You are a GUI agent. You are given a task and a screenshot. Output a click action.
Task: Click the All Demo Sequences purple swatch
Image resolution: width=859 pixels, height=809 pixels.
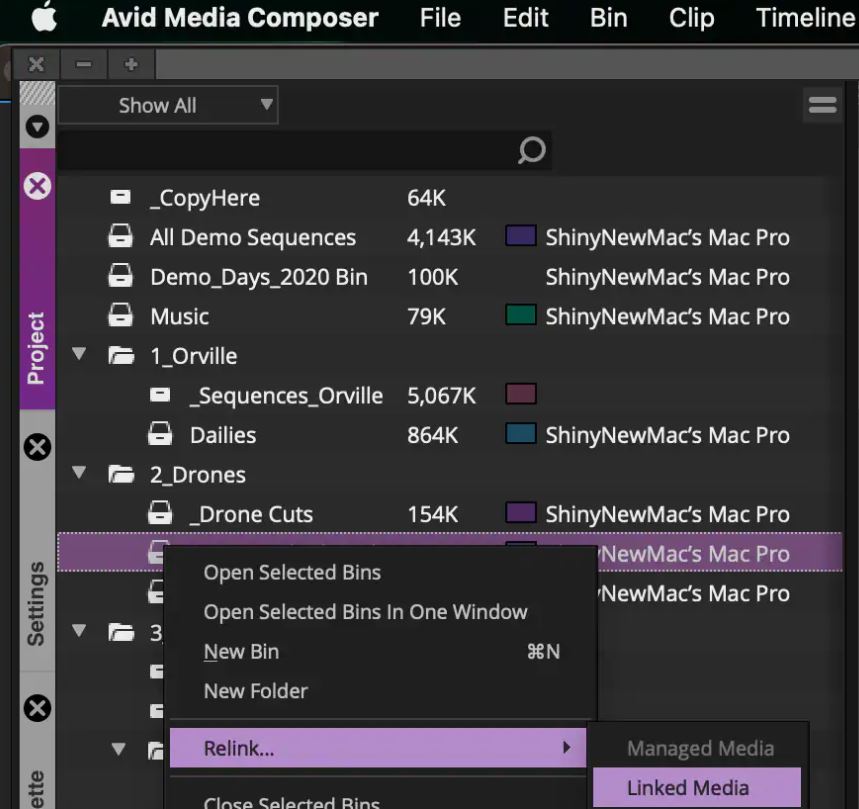pos(520,236)
